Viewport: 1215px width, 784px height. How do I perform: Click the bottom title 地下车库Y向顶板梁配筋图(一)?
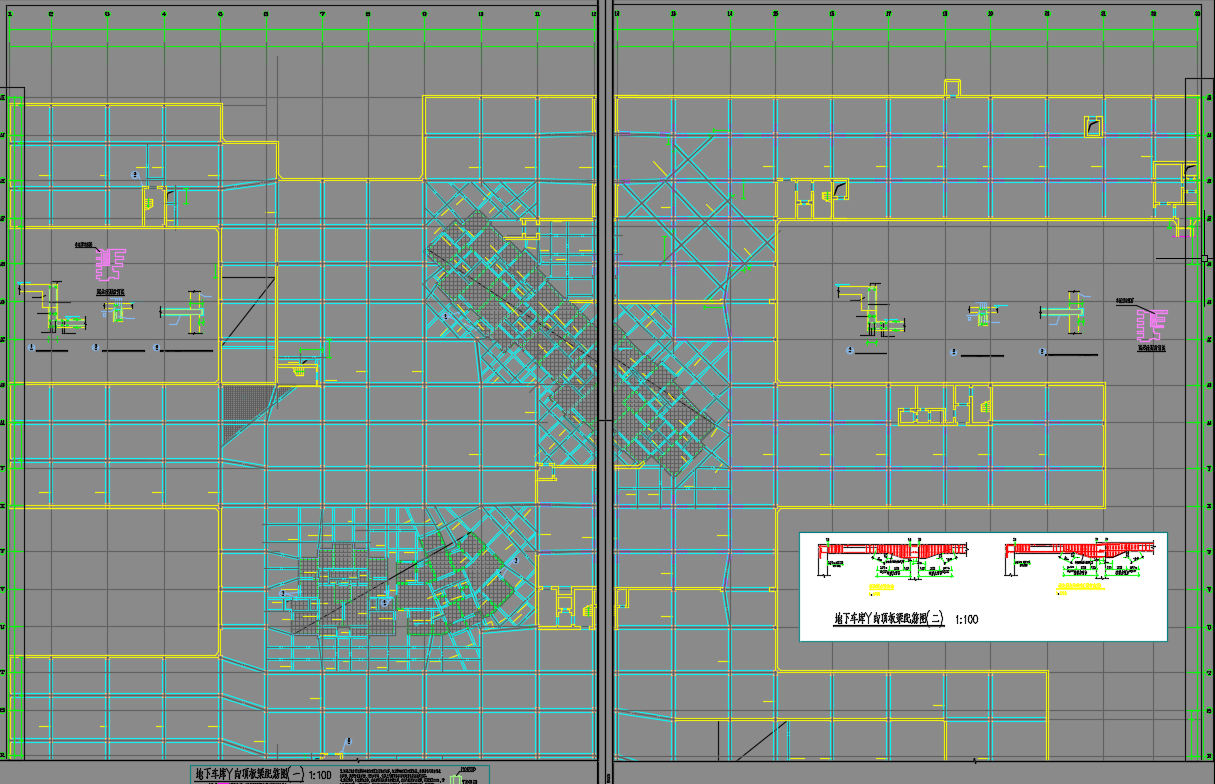click(248, 774)
